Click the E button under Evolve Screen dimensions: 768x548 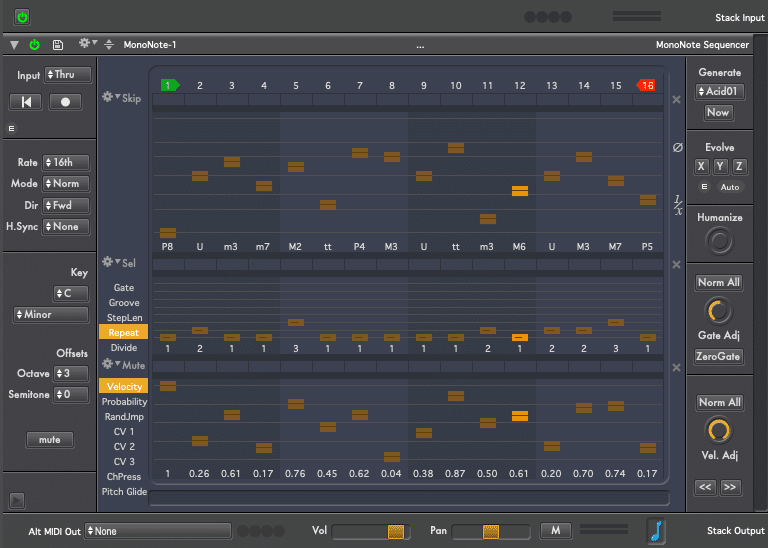[x=704, y=187]
